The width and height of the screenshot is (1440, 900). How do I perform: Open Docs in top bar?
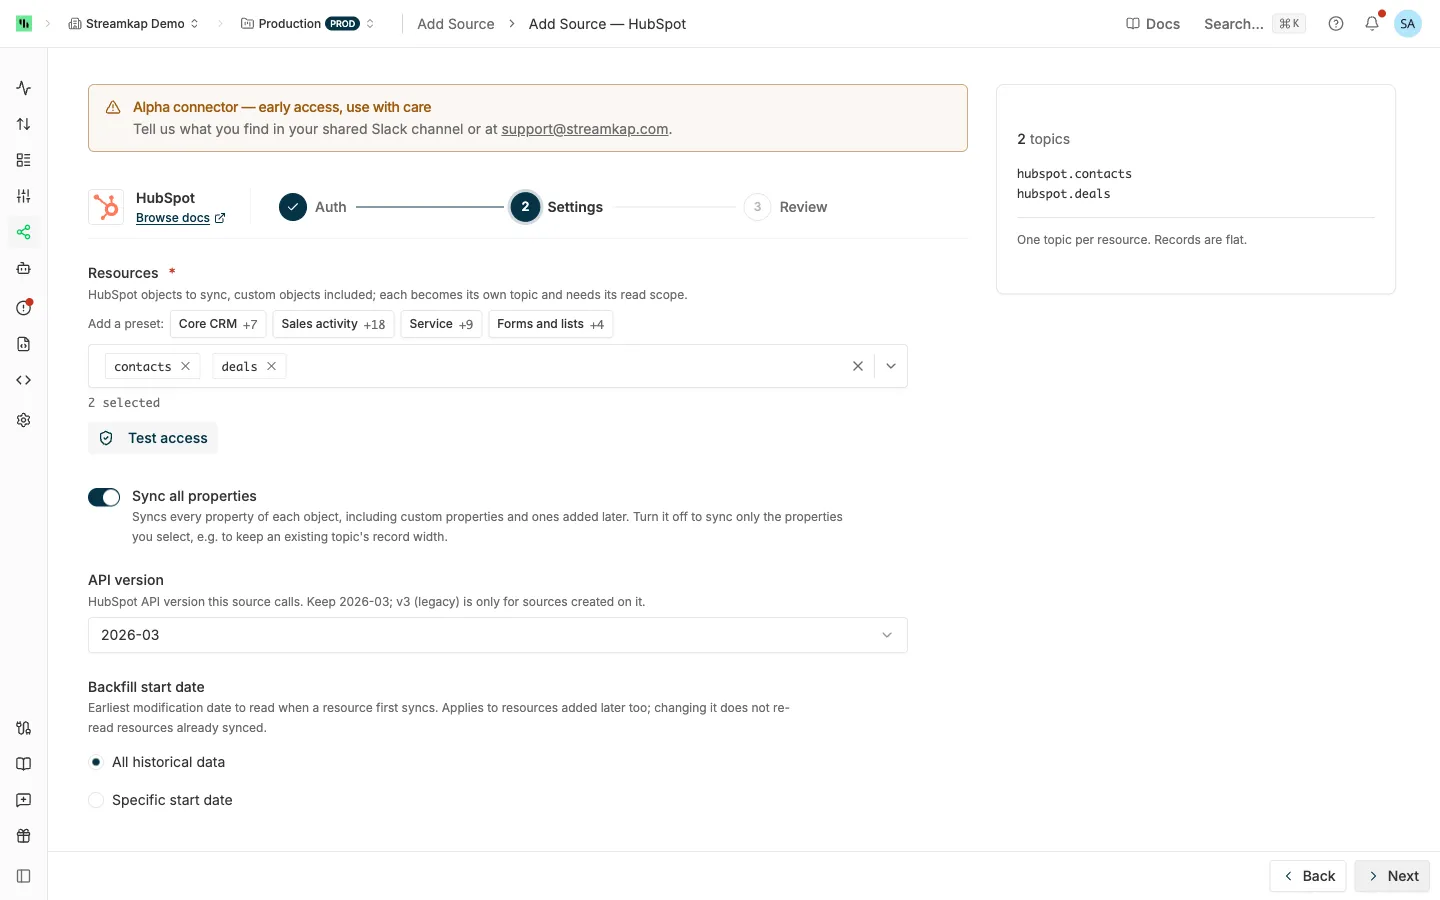point(1153,23)
